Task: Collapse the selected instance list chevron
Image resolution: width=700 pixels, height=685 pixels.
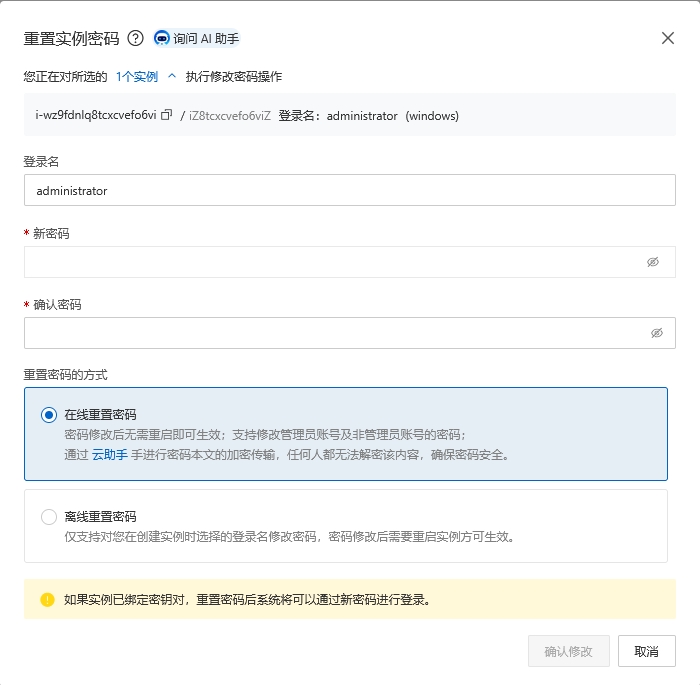Action: (x=172, y=76)
